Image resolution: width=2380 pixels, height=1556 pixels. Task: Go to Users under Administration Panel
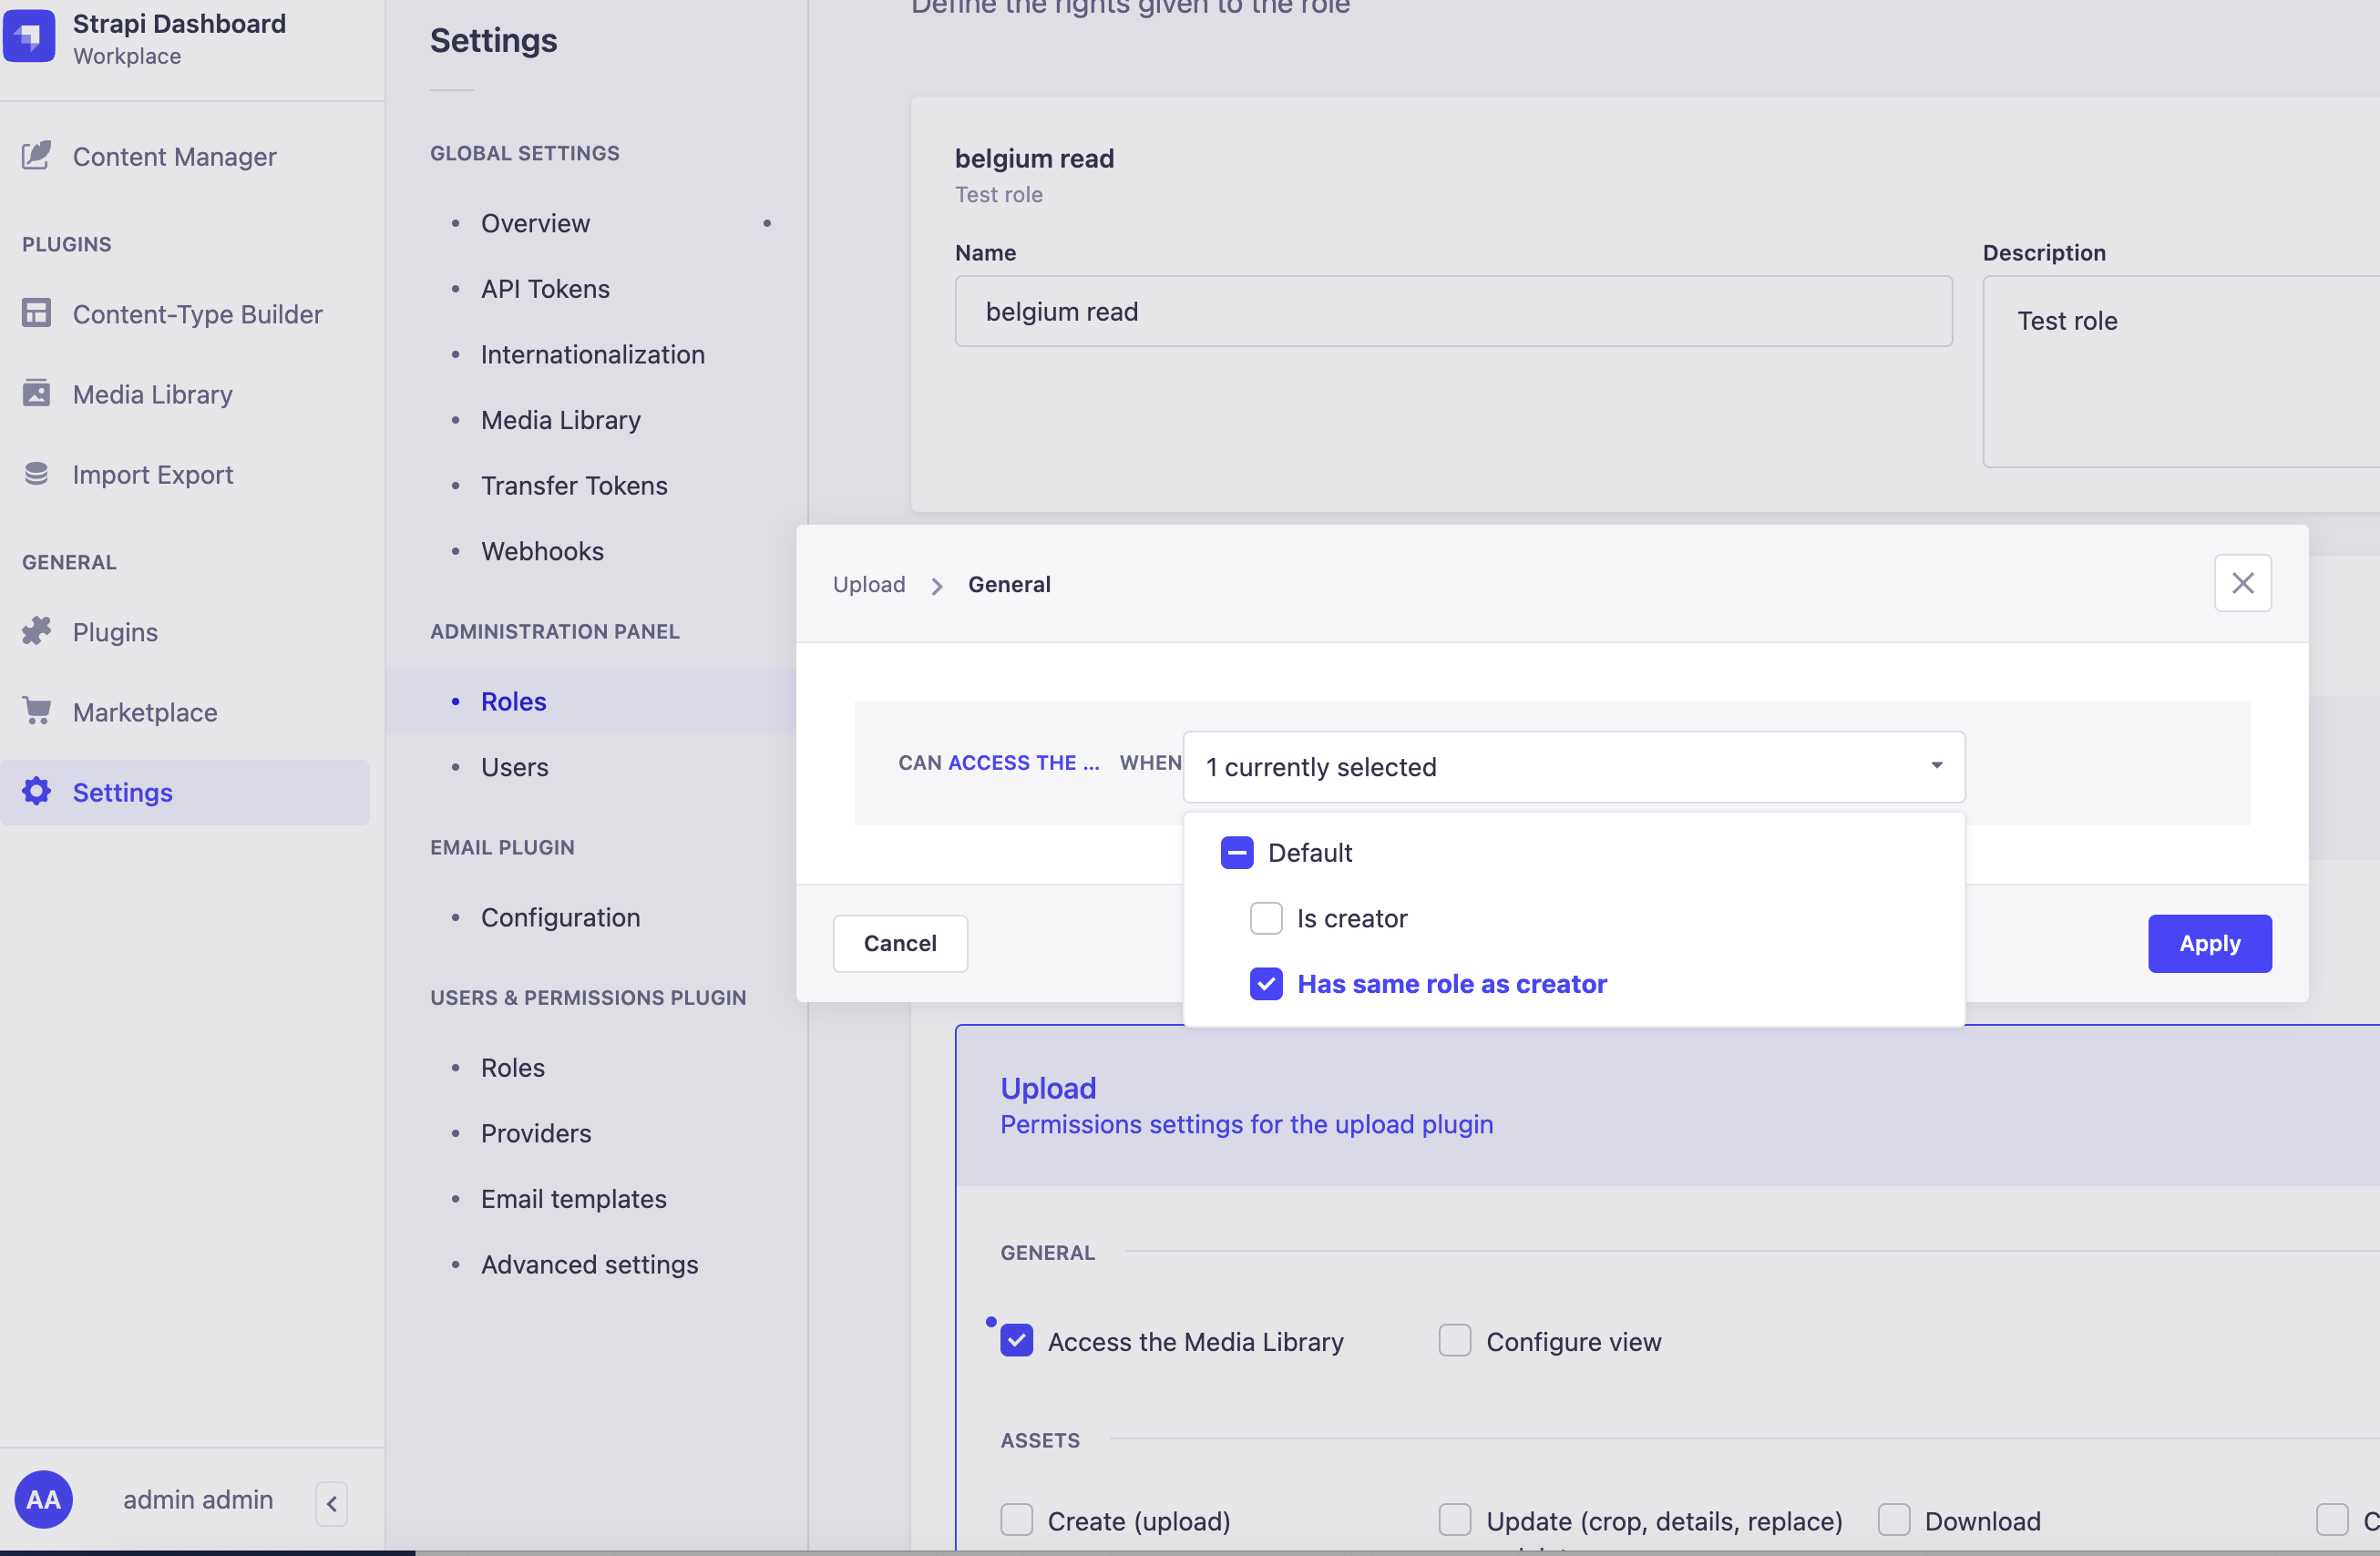(x=514, y=767)
